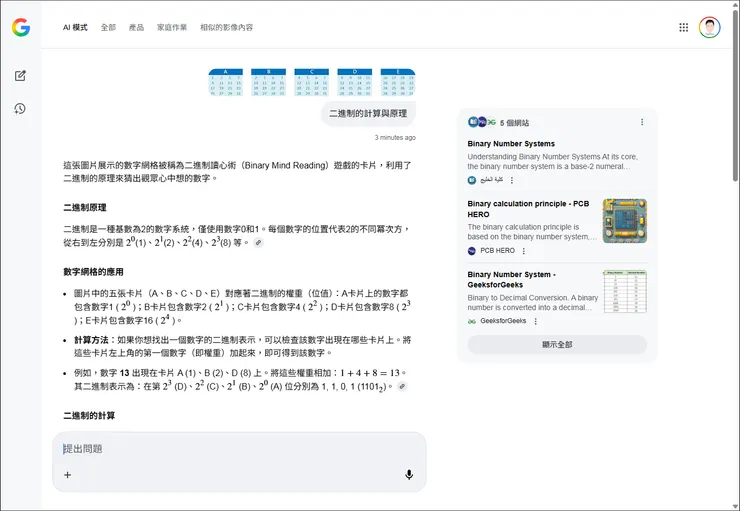The width and height of the screenshot is (740, 511).
Task: Switch to the 家庭作業 tab
Action: point(172,27)
